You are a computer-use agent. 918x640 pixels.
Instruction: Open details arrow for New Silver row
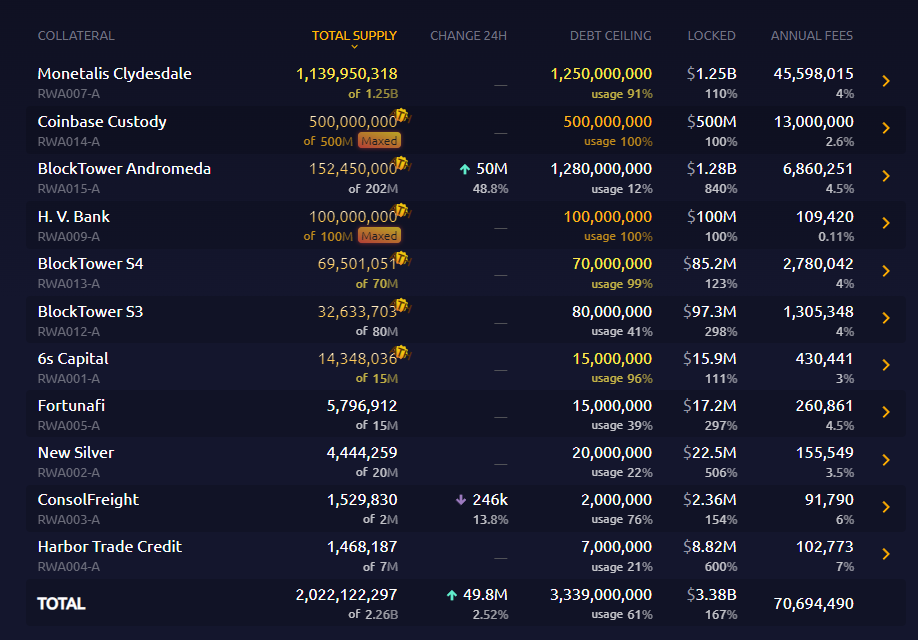coord(886,460)
